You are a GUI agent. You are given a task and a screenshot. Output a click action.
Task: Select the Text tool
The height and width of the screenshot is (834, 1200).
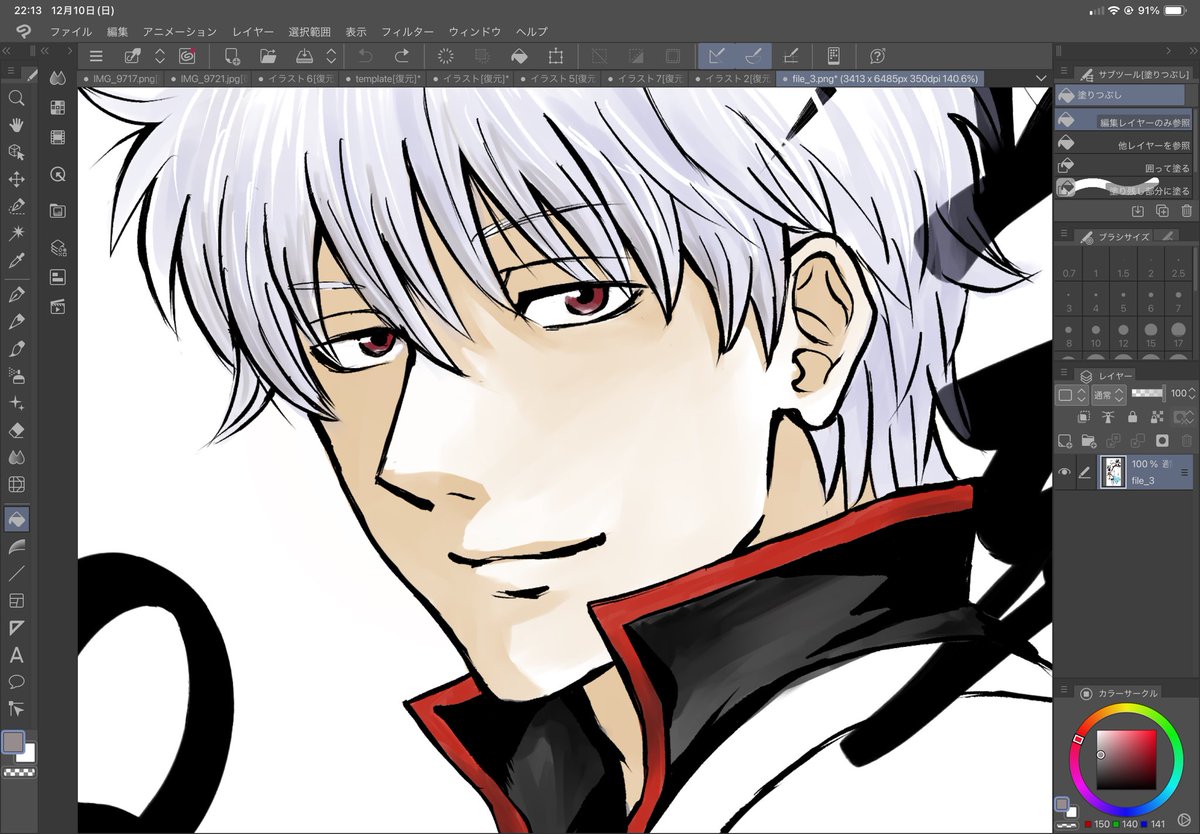click(16, 655)
